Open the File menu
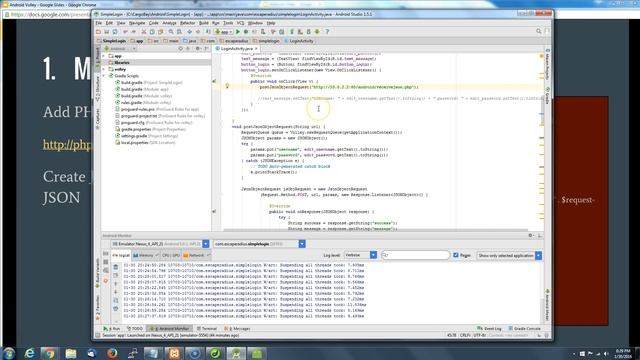 [x=99, y=23]
